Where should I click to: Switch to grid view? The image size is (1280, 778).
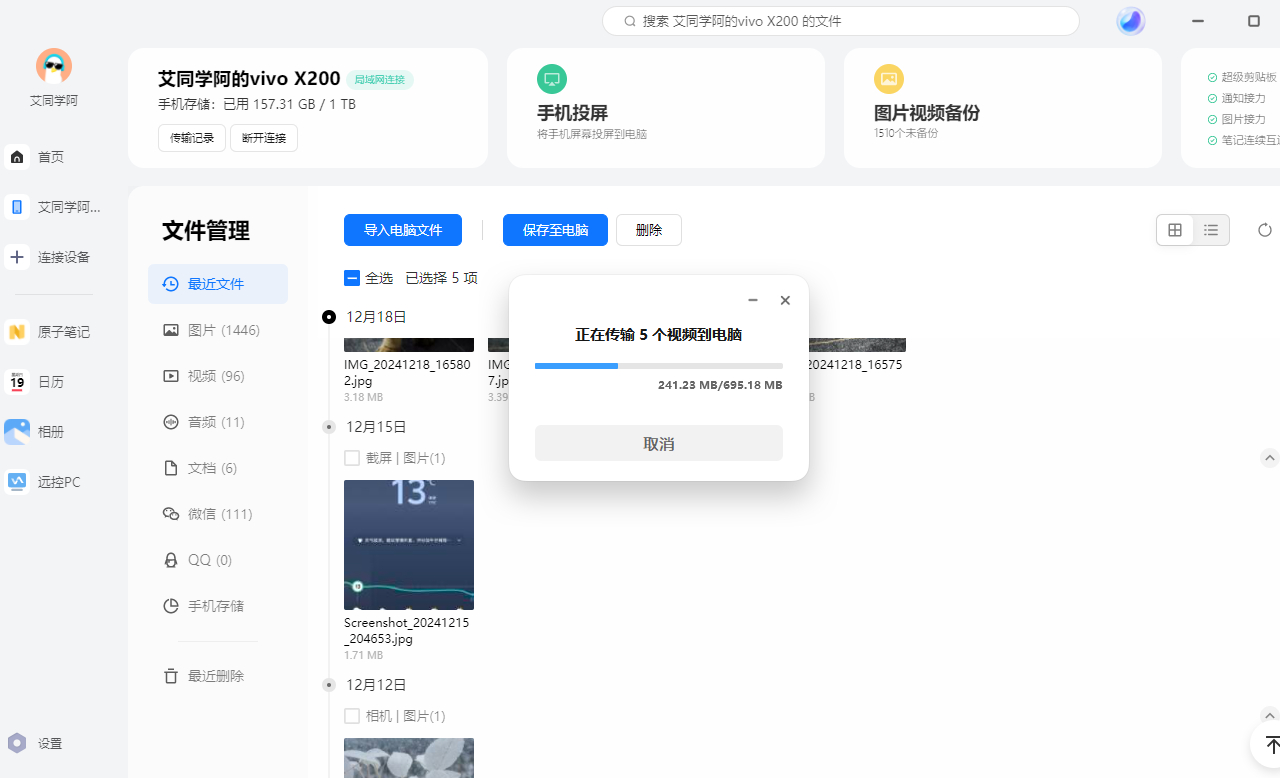coord(1175,230)
